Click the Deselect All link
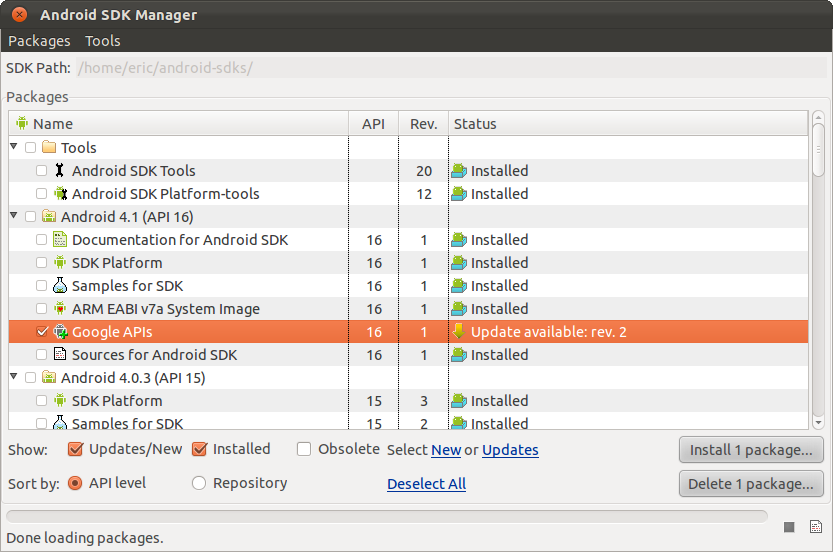833x552 pixels. pos(426,484)
